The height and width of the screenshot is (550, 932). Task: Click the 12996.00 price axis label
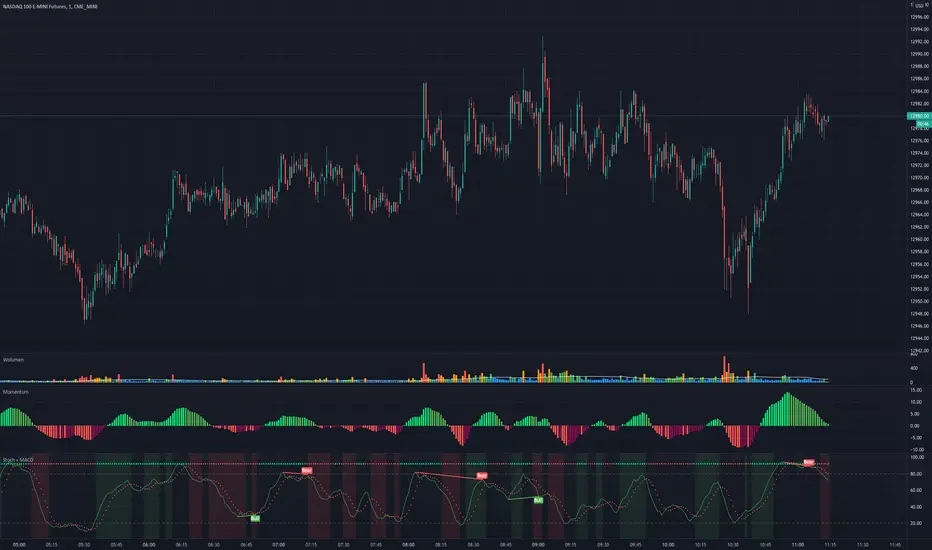point(920,17)
